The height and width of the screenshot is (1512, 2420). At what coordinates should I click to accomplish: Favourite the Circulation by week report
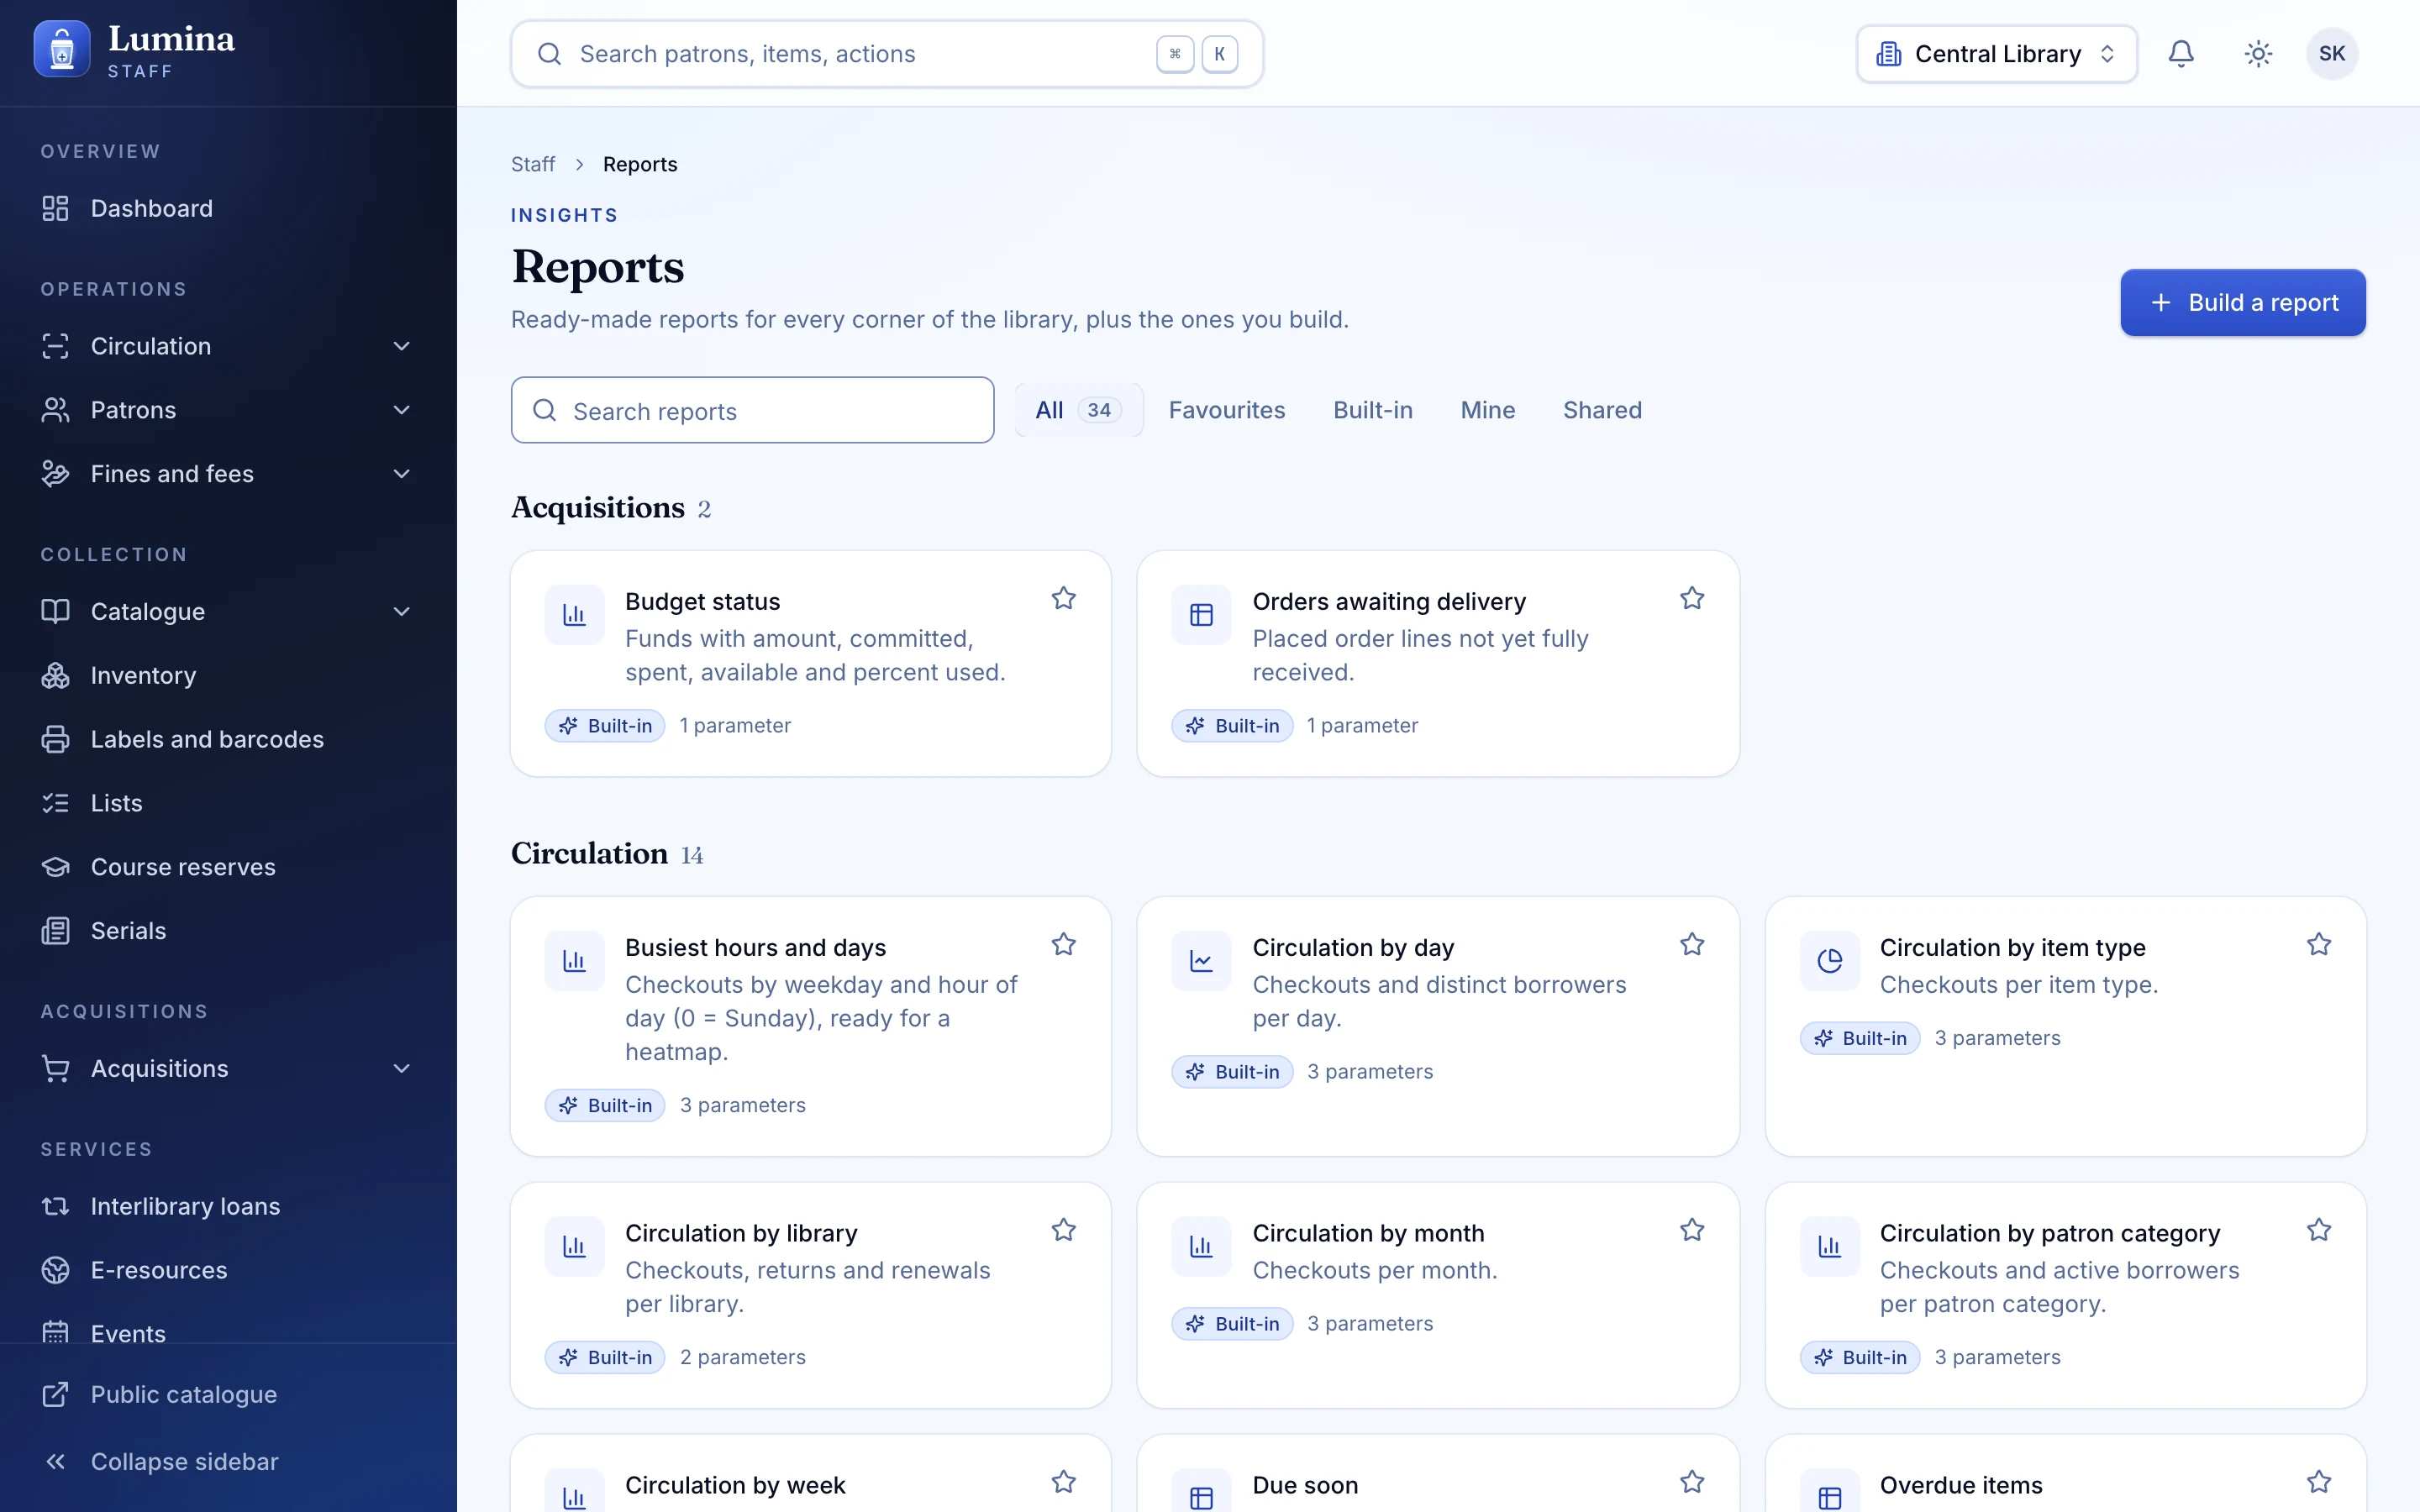point(1064,1482)
